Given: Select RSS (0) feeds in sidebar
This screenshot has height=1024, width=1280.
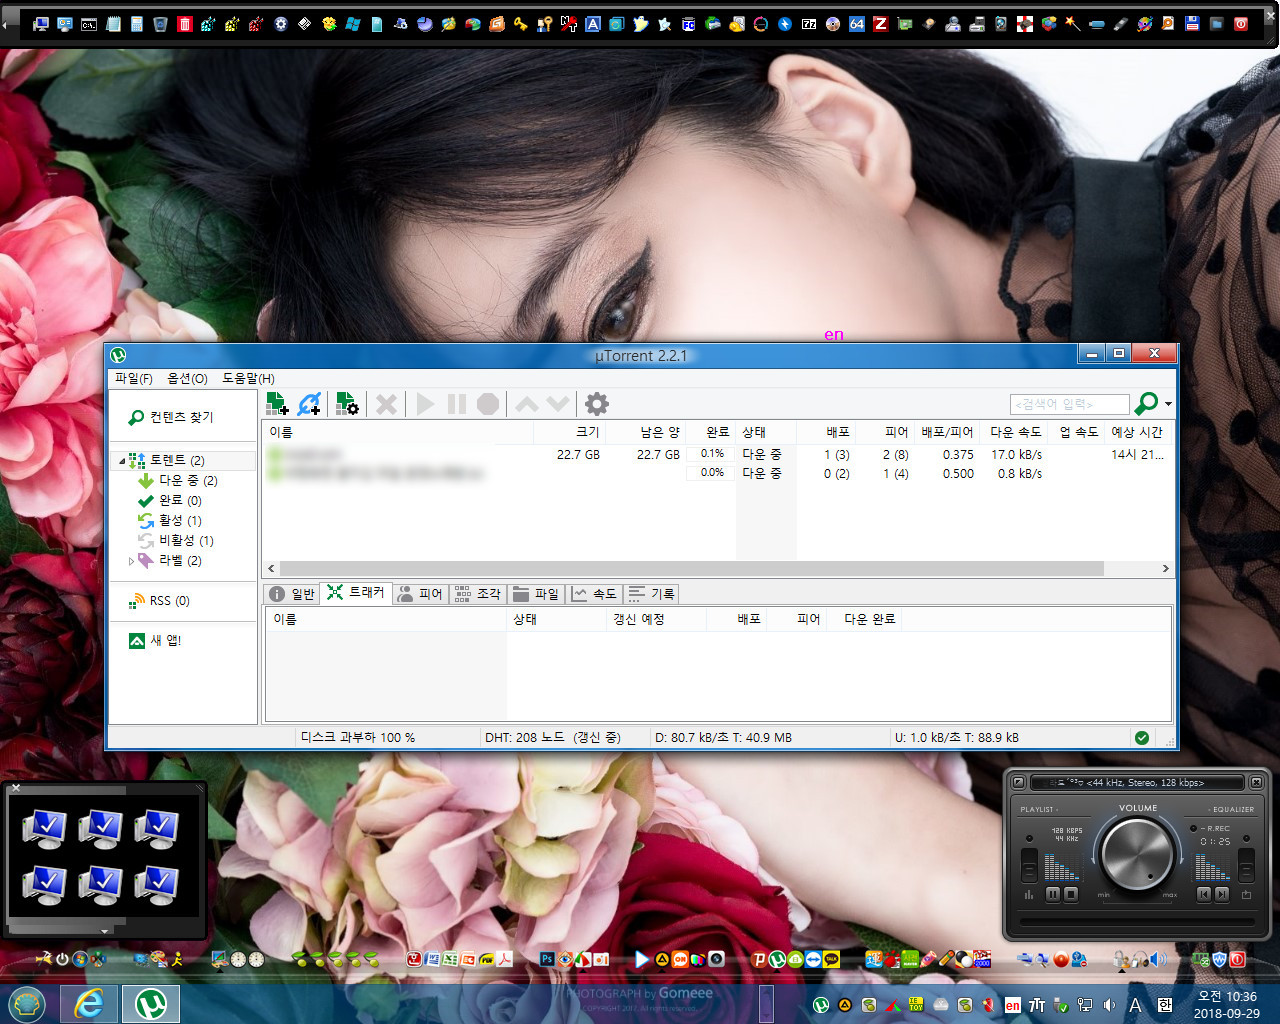Looking at the screenshot, I should (x=159, y=601).
